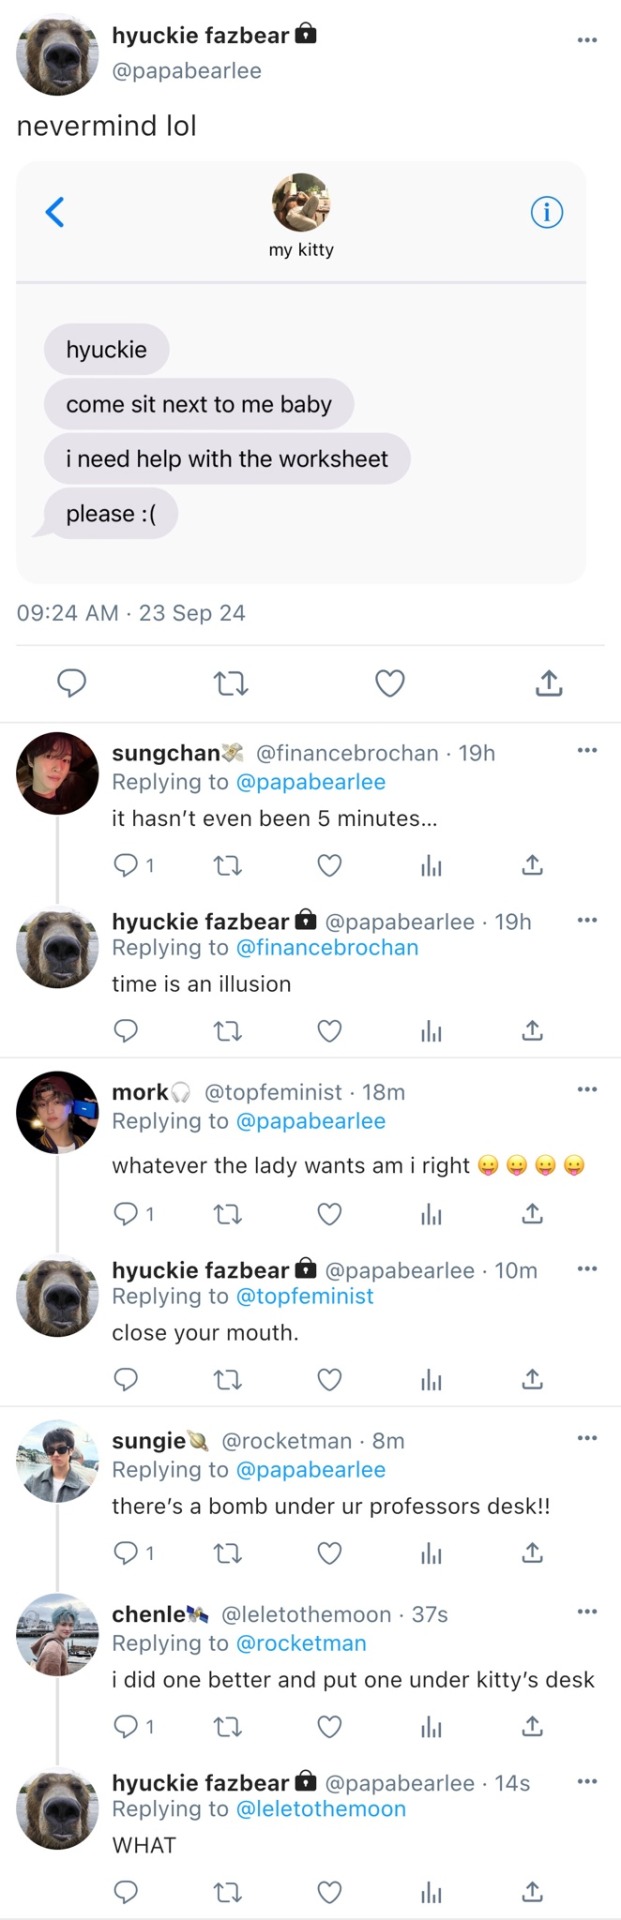Open the @topfeminist mention link
This screenshot has height=1920, width=621.
click(x=304, y=1297)
